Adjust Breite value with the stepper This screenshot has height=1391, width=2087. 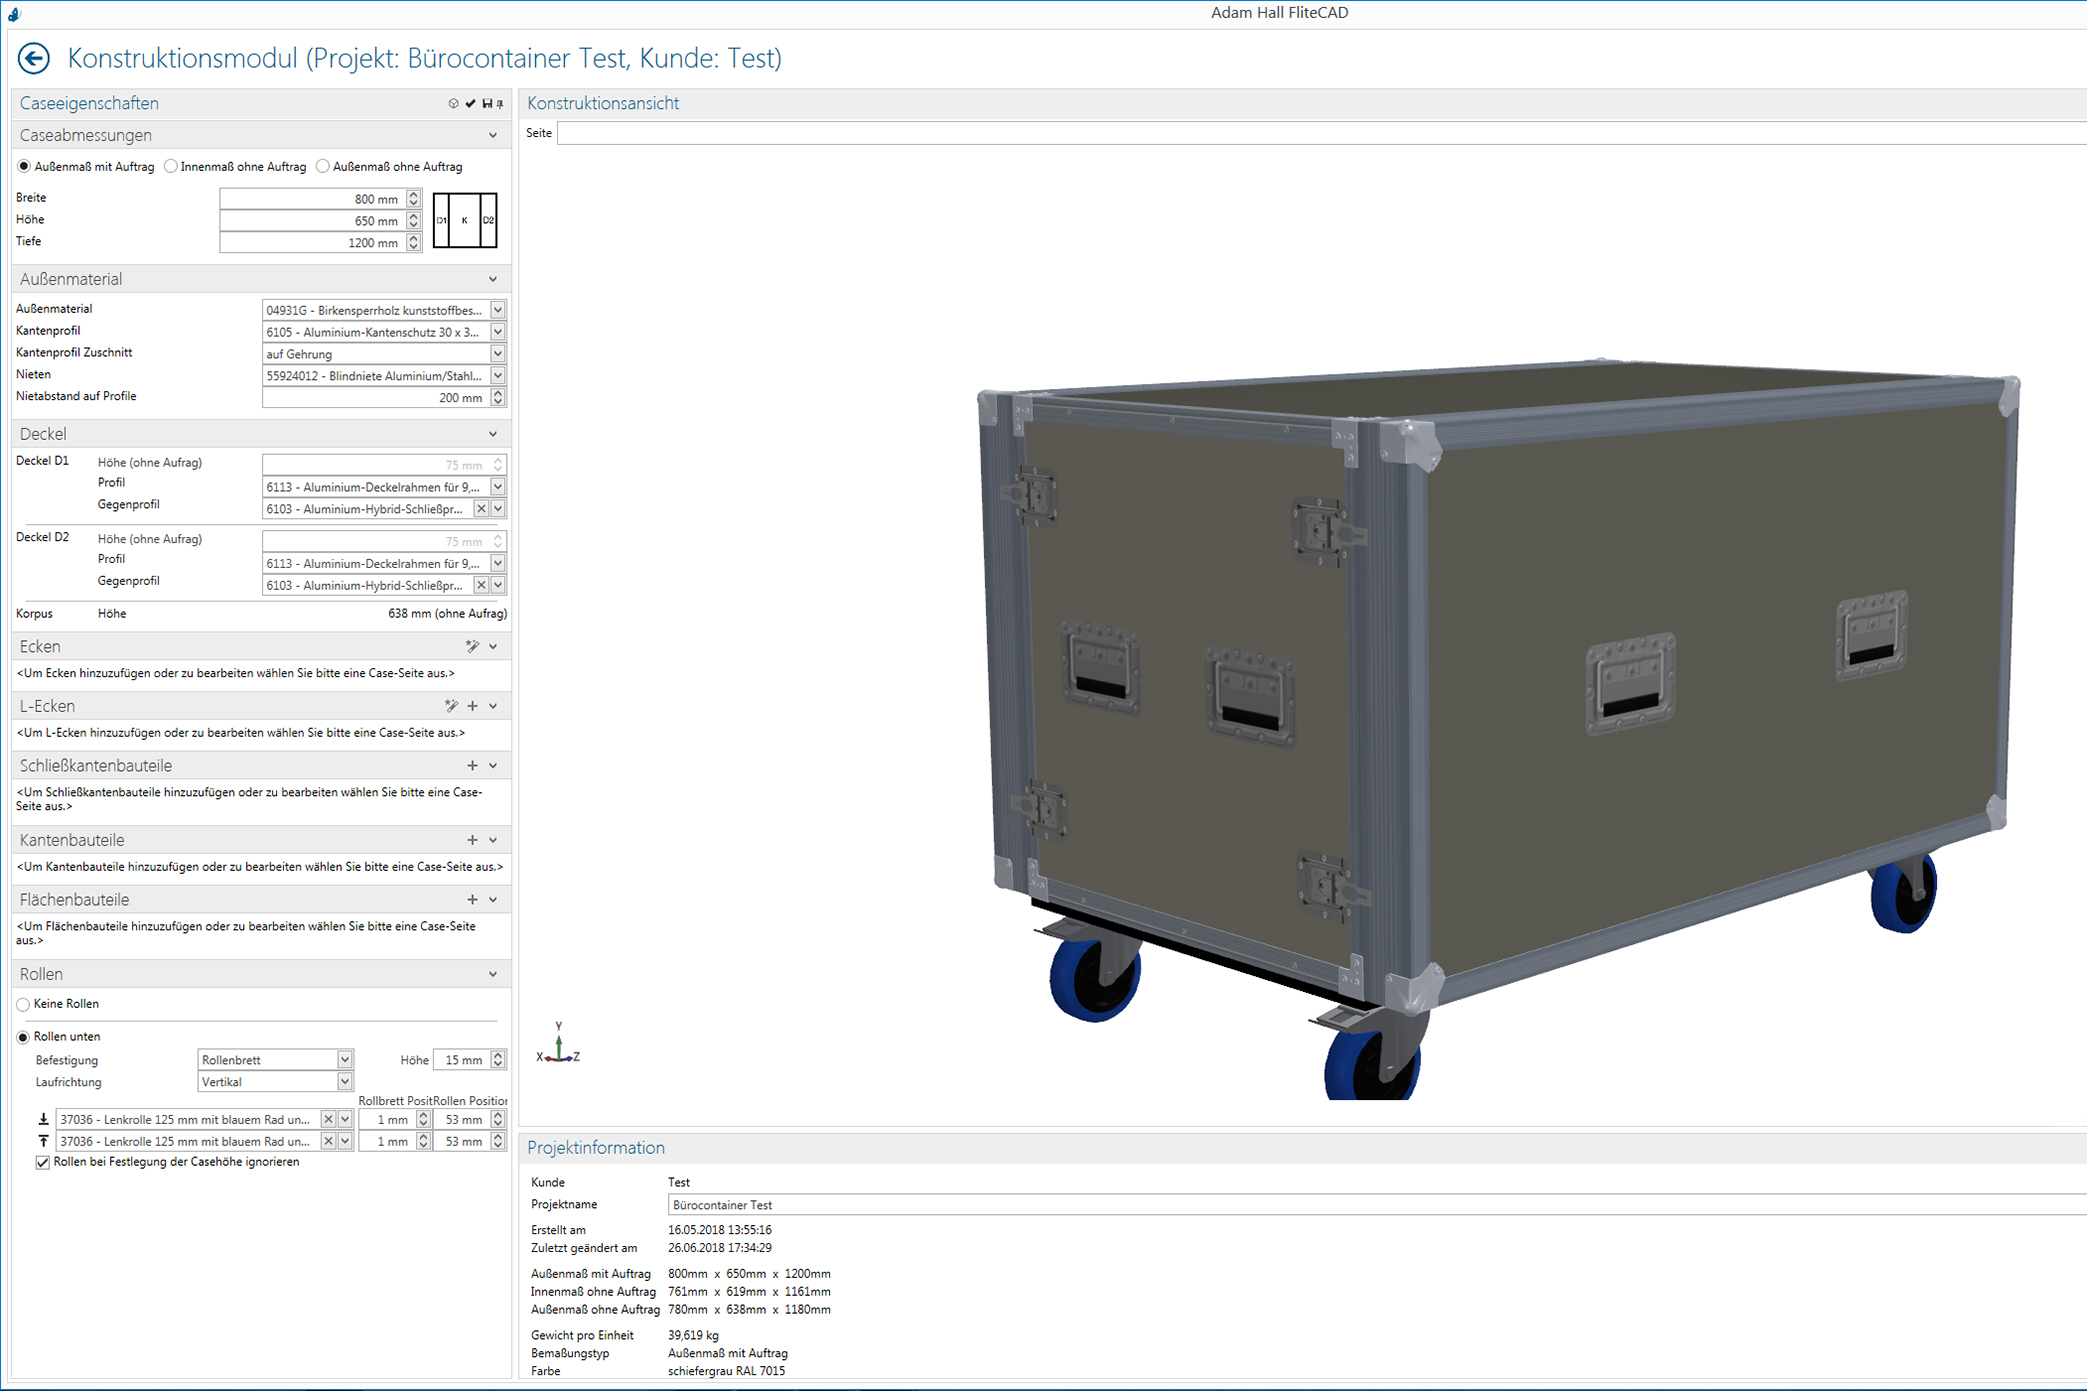(414, 199)
